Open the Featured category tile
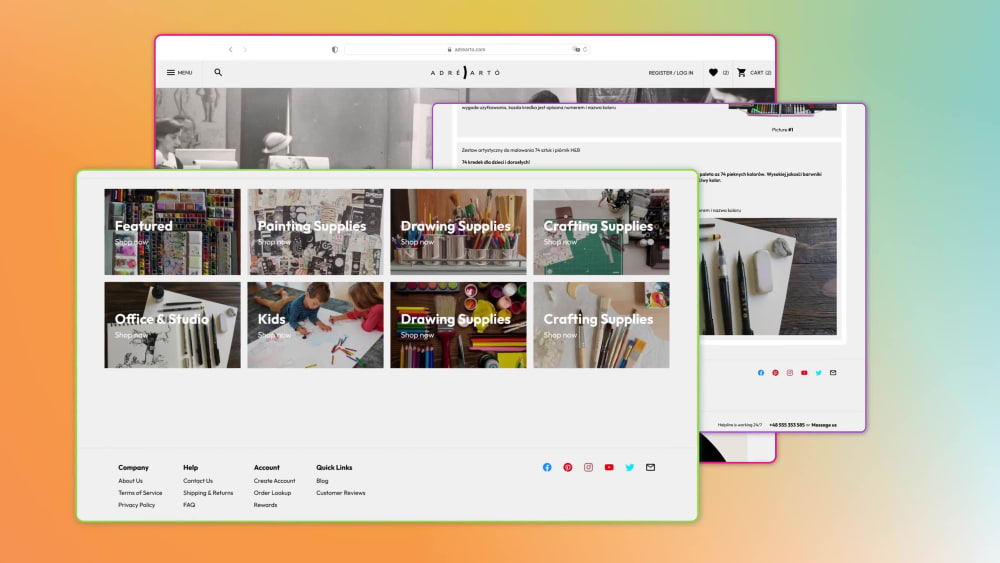The image size is (1000, 563). pyautogui.click(x=172, y=231)
